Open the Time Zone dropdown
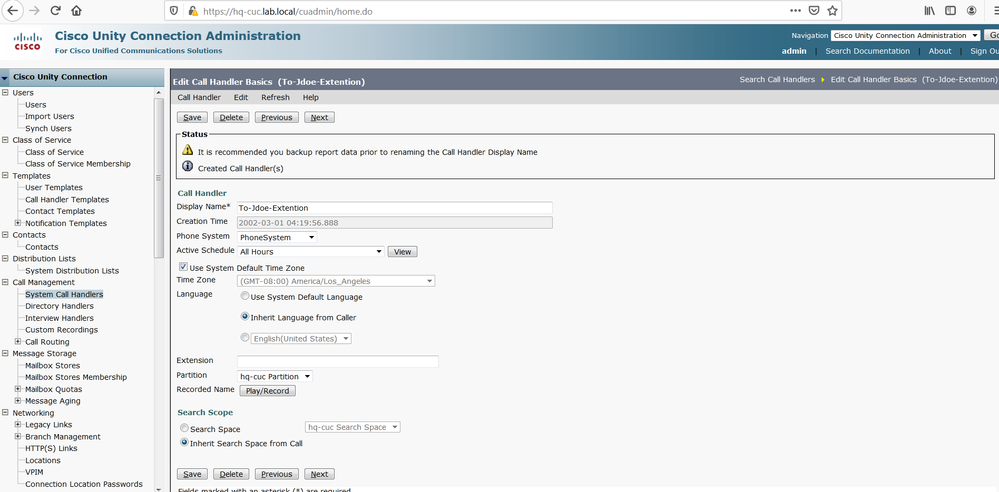 click(336, 281)
